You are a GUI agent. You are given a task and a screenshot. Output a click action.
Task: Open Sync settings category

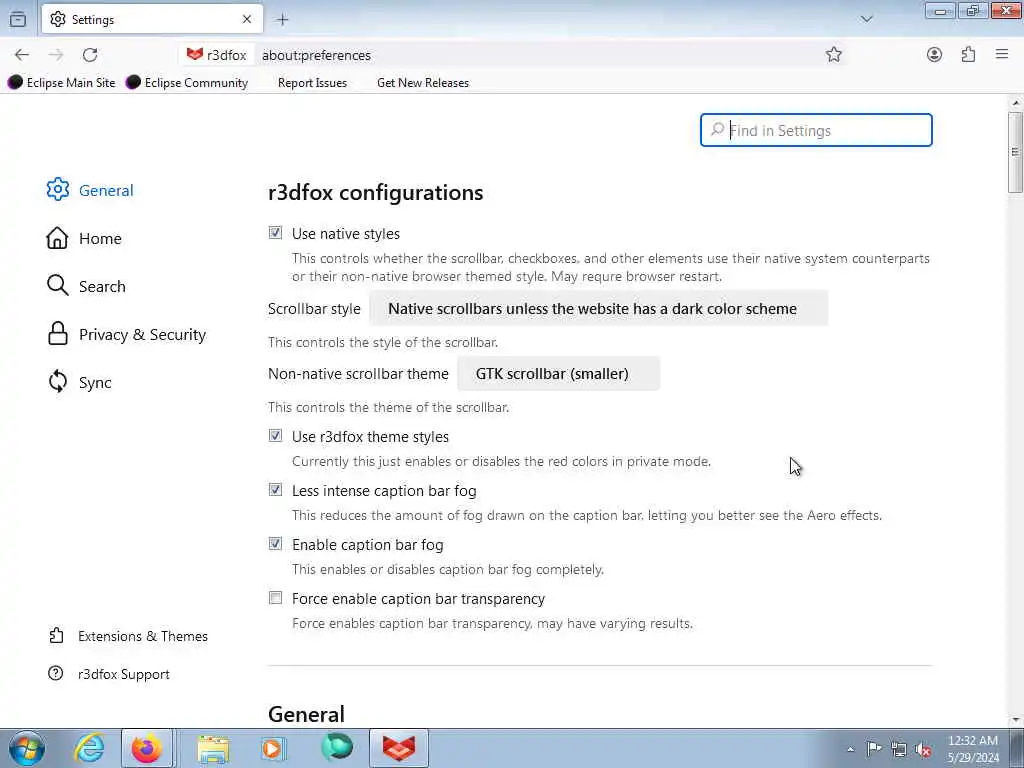[79, 382]
